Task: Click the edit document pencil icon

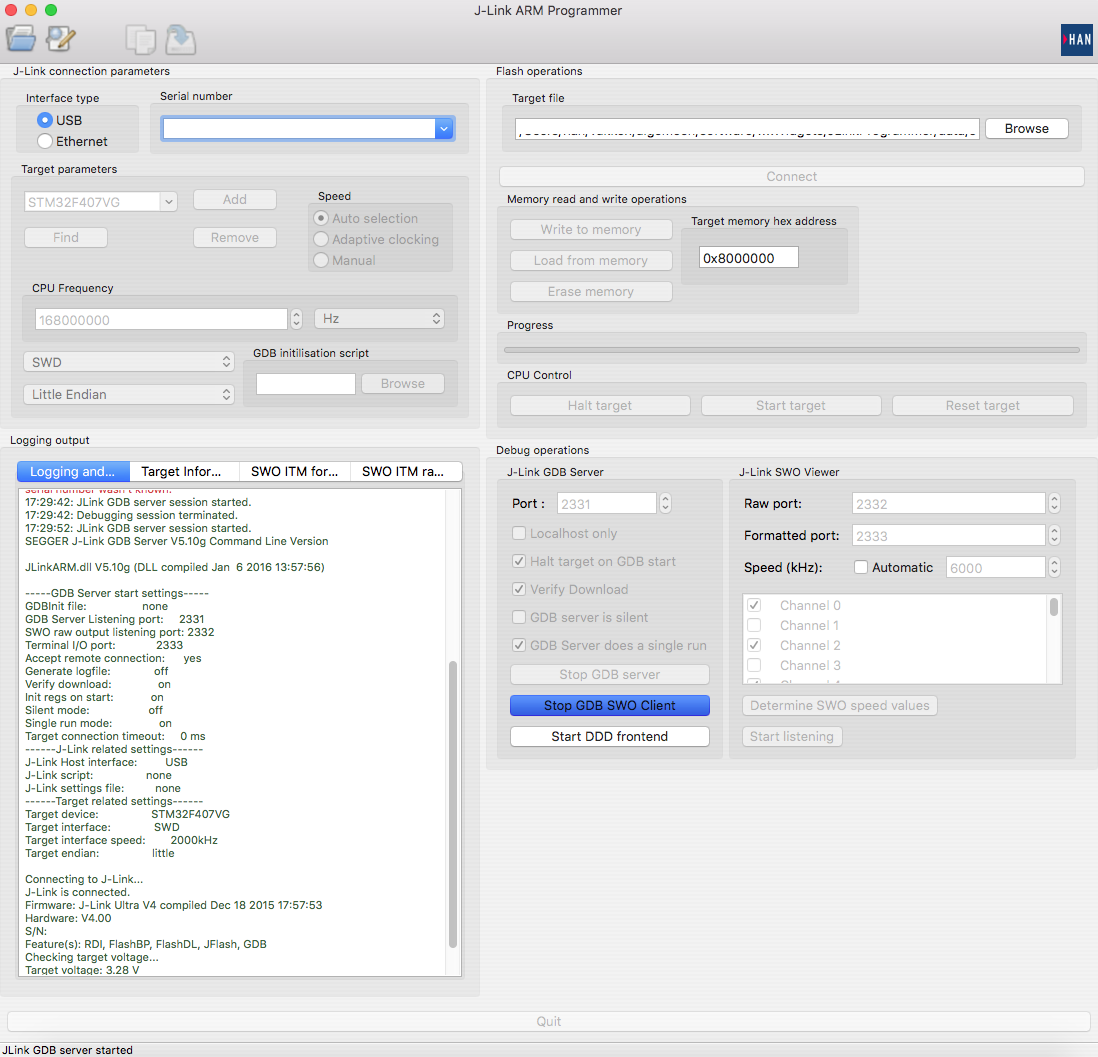Action: point(61,39)
